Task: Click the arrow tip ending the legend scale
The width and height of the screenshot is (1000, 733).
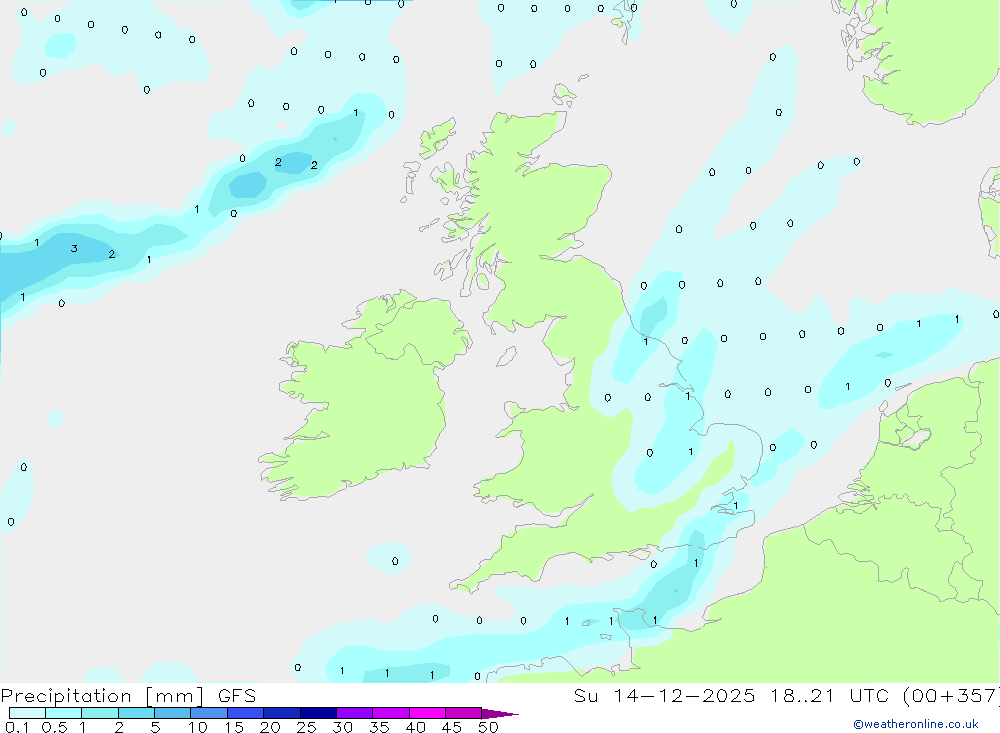Action: pyautogui.click(x=501, y=714)
